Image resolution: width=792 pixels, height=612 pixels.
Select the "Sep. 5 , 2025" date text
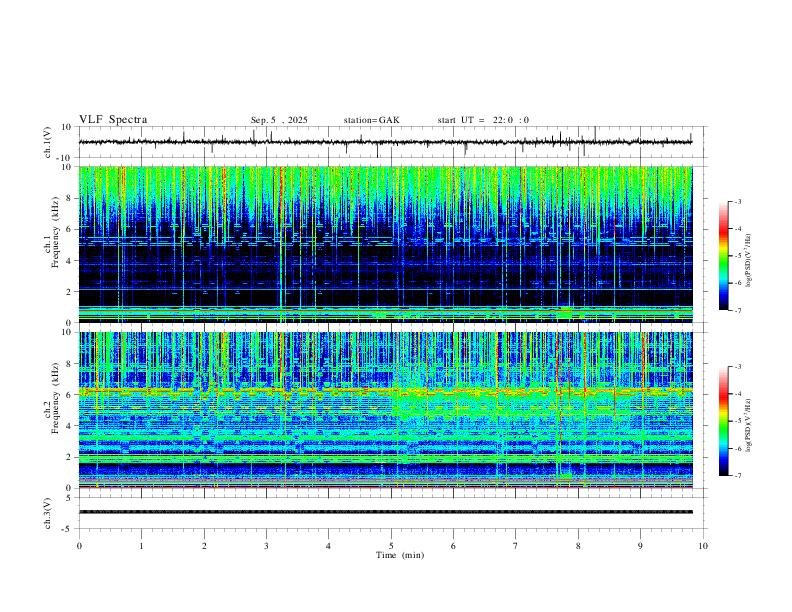279,120
